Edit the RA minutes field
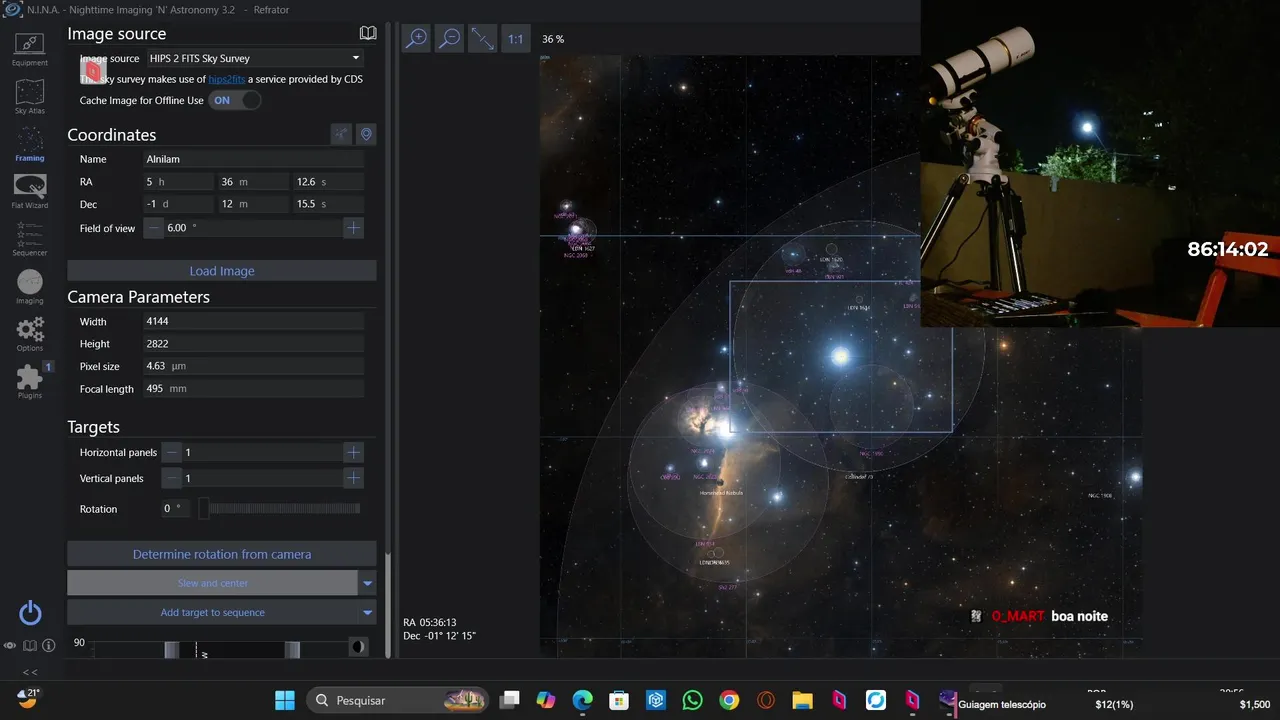The width and height of the screenshot is (1280, 720). tap(254, 182)
